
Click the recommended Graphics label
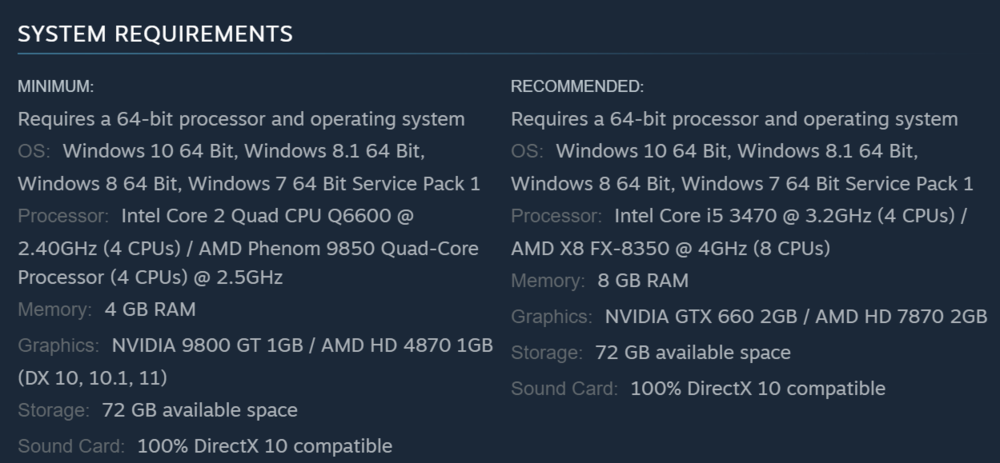coord(551,317)
